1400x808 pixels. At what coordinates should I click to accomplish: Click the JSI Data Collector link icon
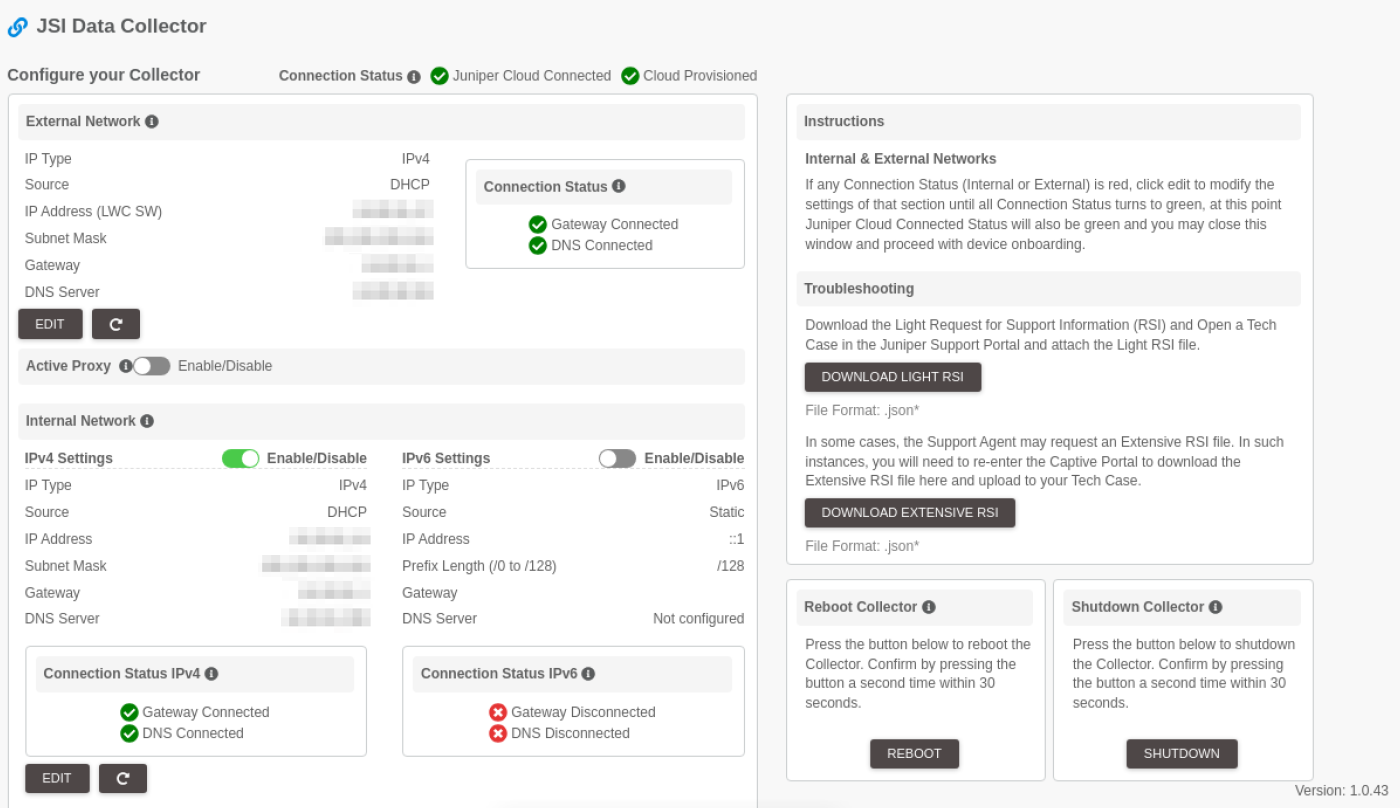pyautogui.click(x=17, y=27)
